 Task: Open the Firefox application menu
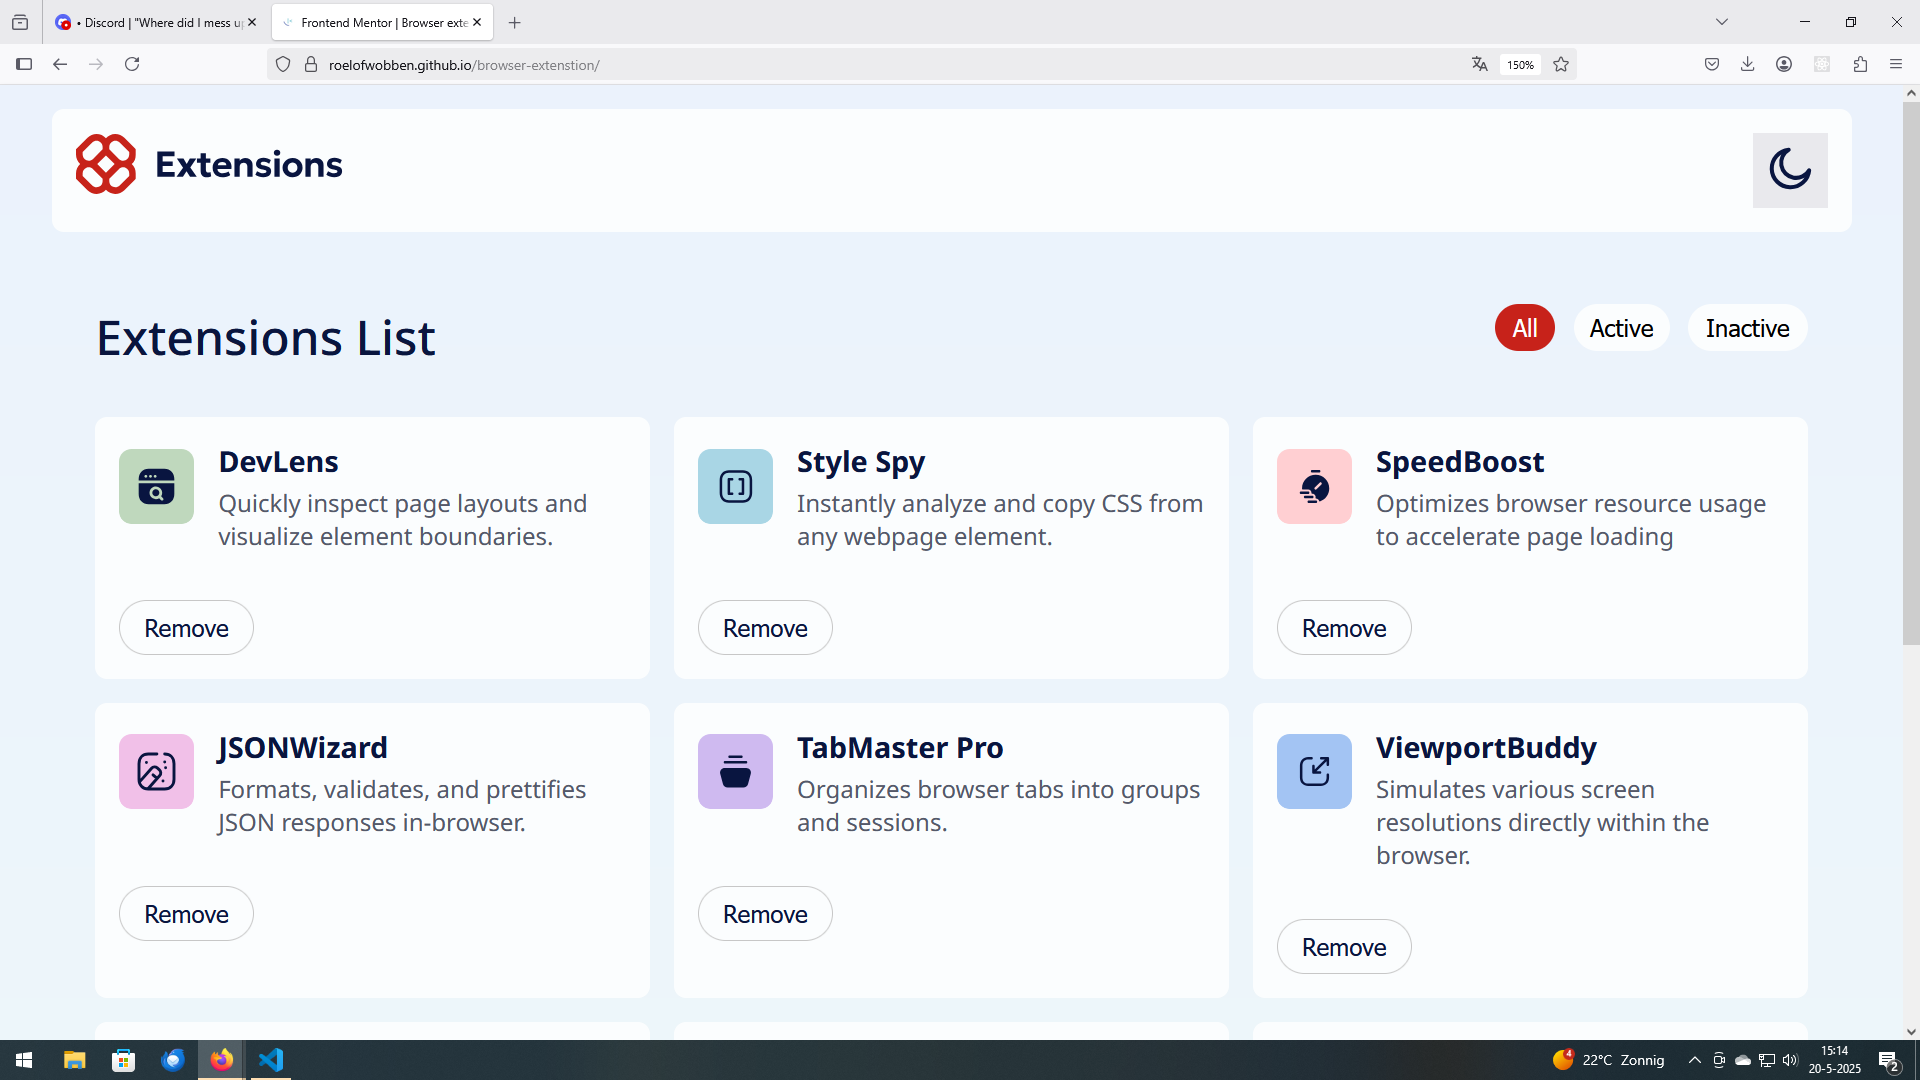coord(1896,64)
